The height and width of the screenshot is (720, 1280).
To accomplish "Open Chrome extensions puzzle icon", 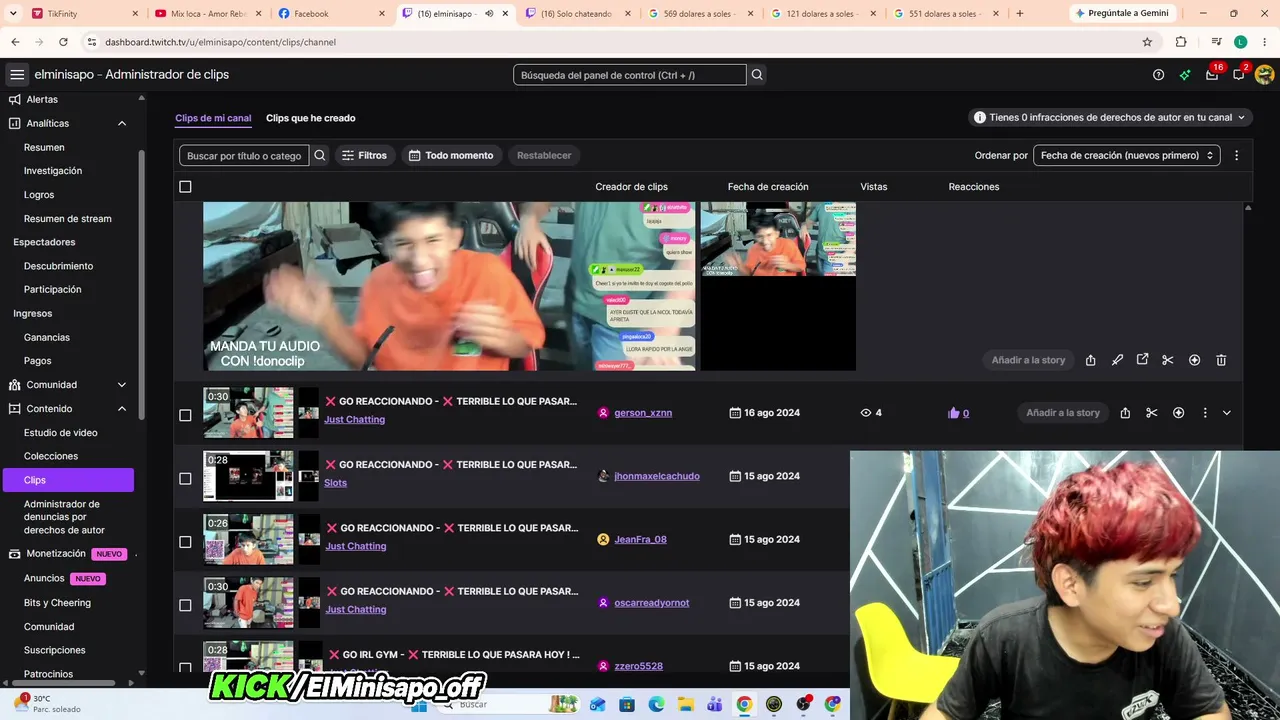I will pyautogui.click(x=1181, y=42).
